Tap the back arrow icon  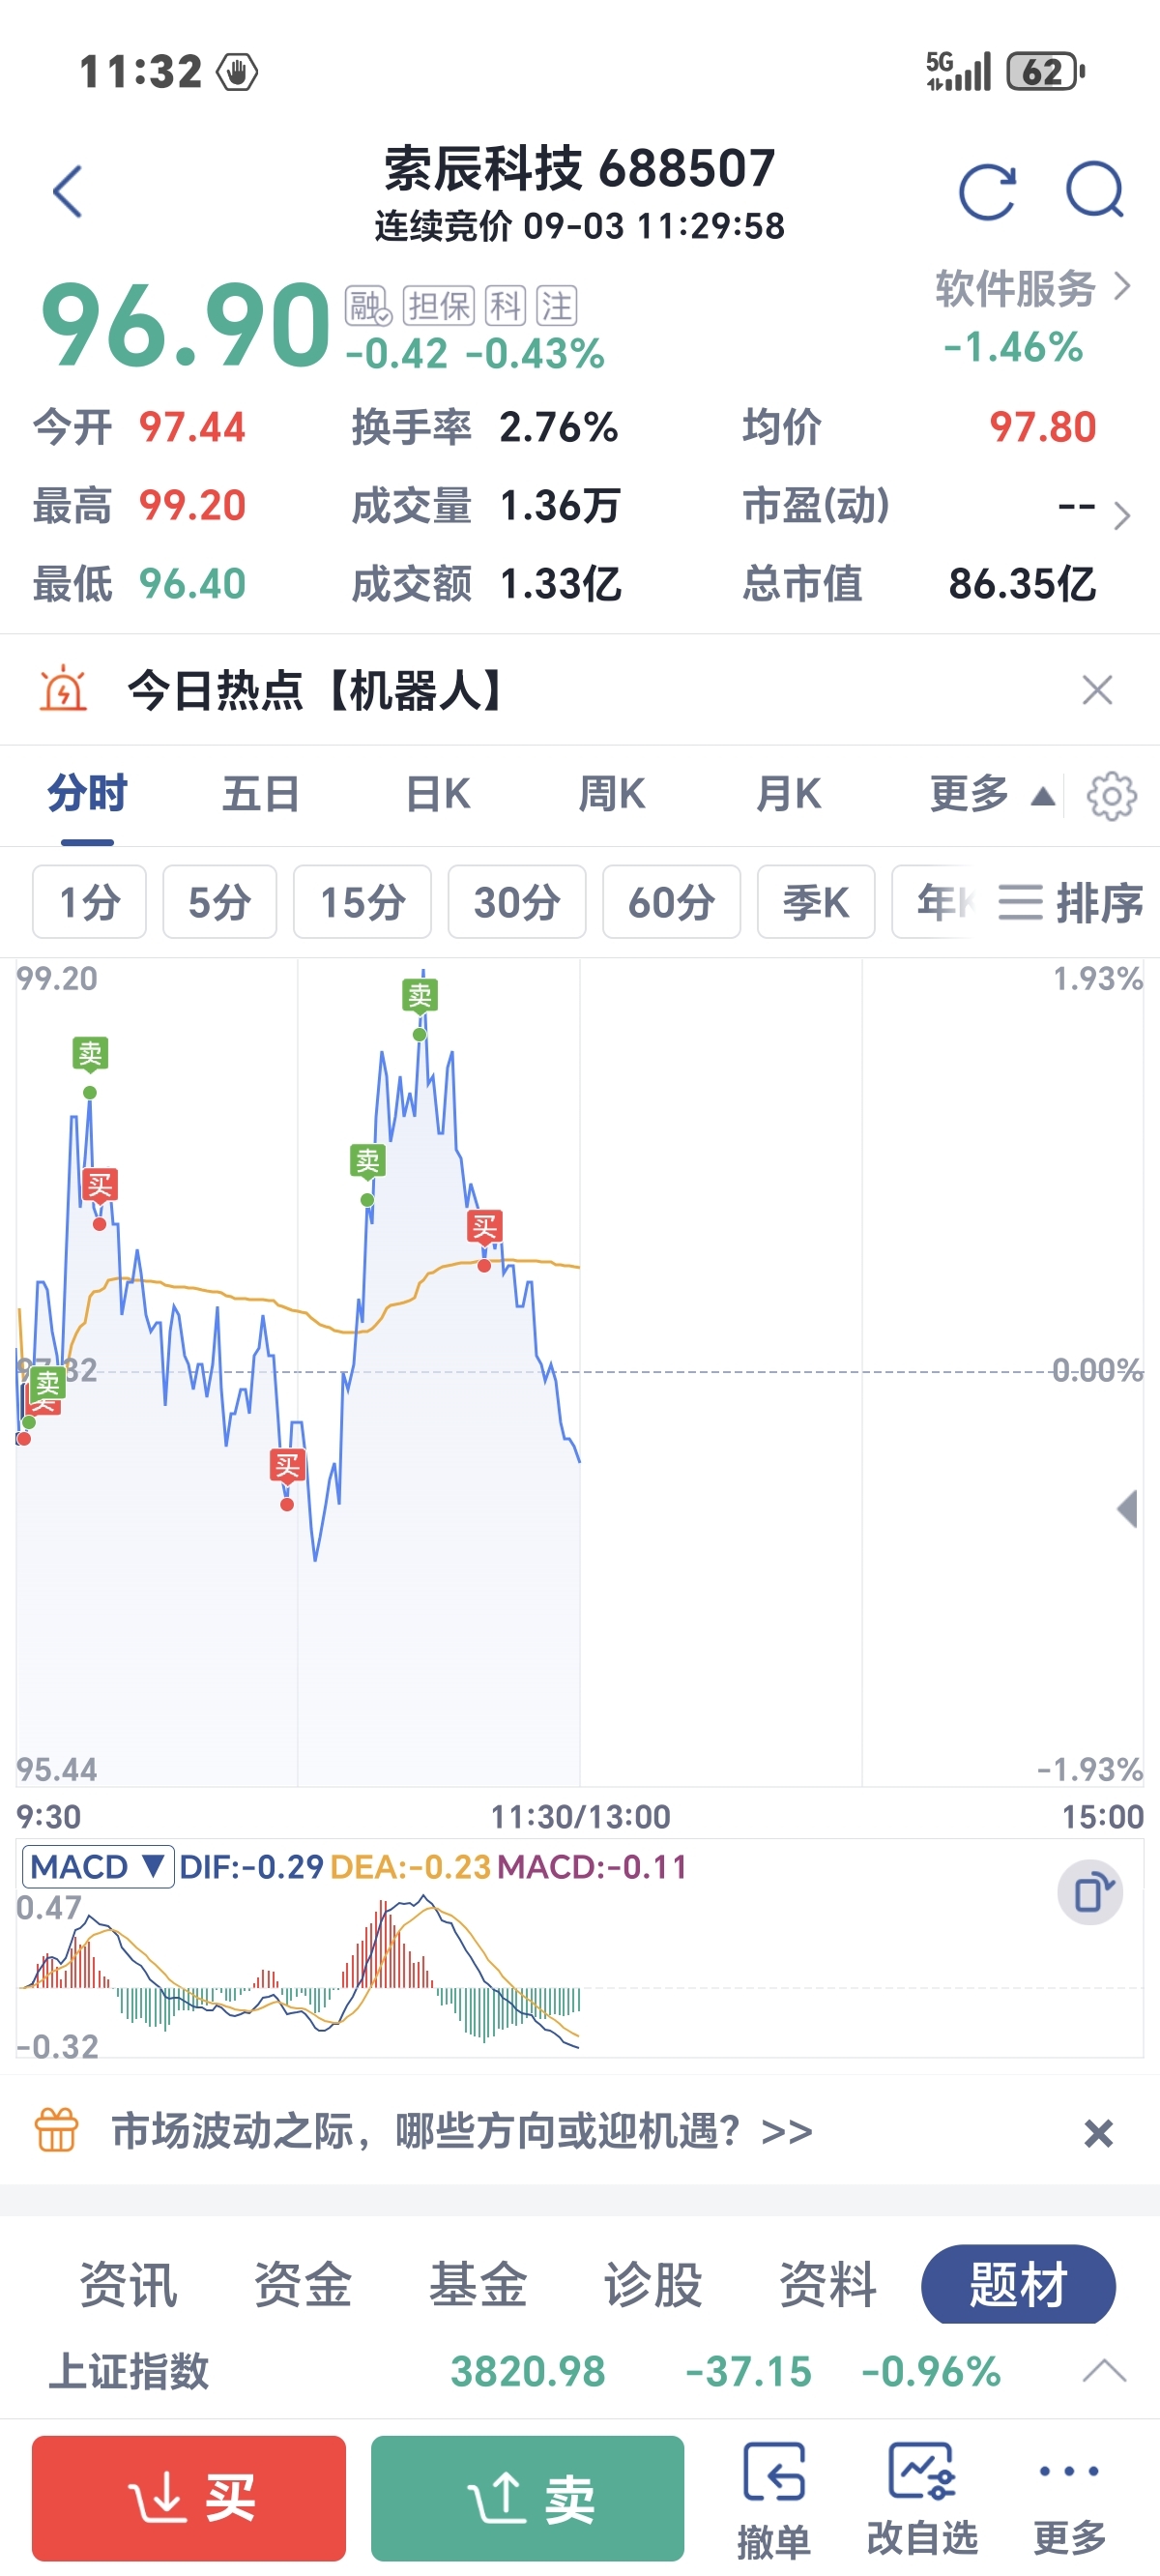[x=67, y=191]
